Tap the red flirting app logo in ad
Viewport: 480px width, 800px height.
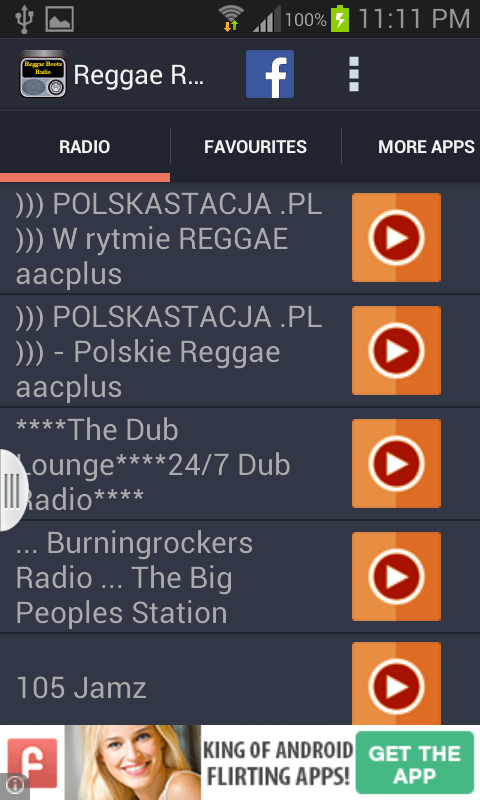(x=32, y=763)
